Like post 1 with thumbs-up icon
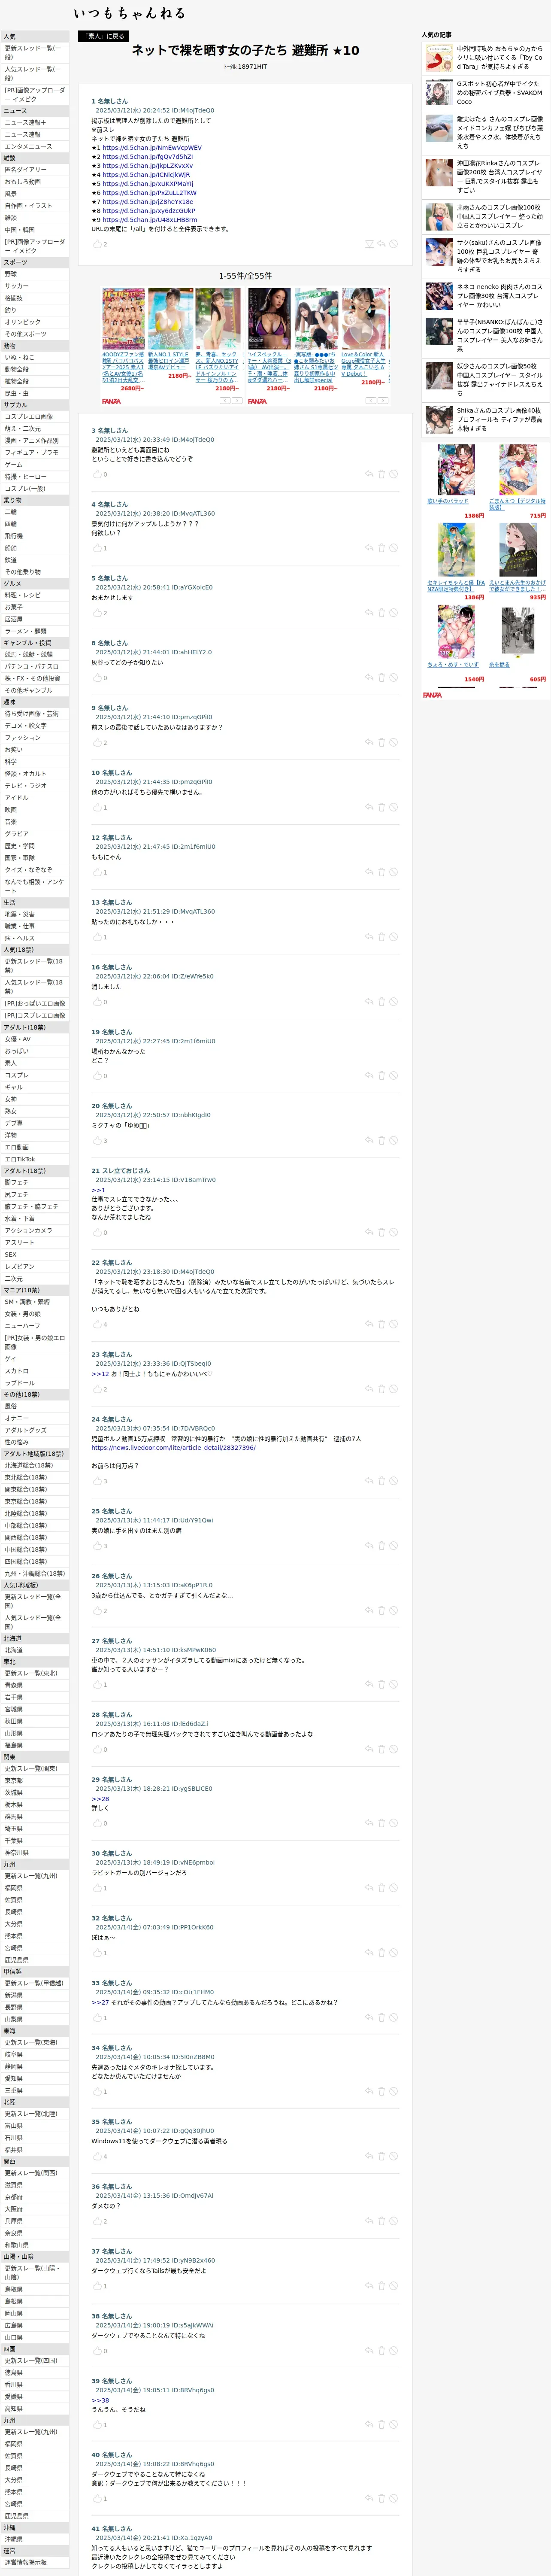 click(97, 244)
